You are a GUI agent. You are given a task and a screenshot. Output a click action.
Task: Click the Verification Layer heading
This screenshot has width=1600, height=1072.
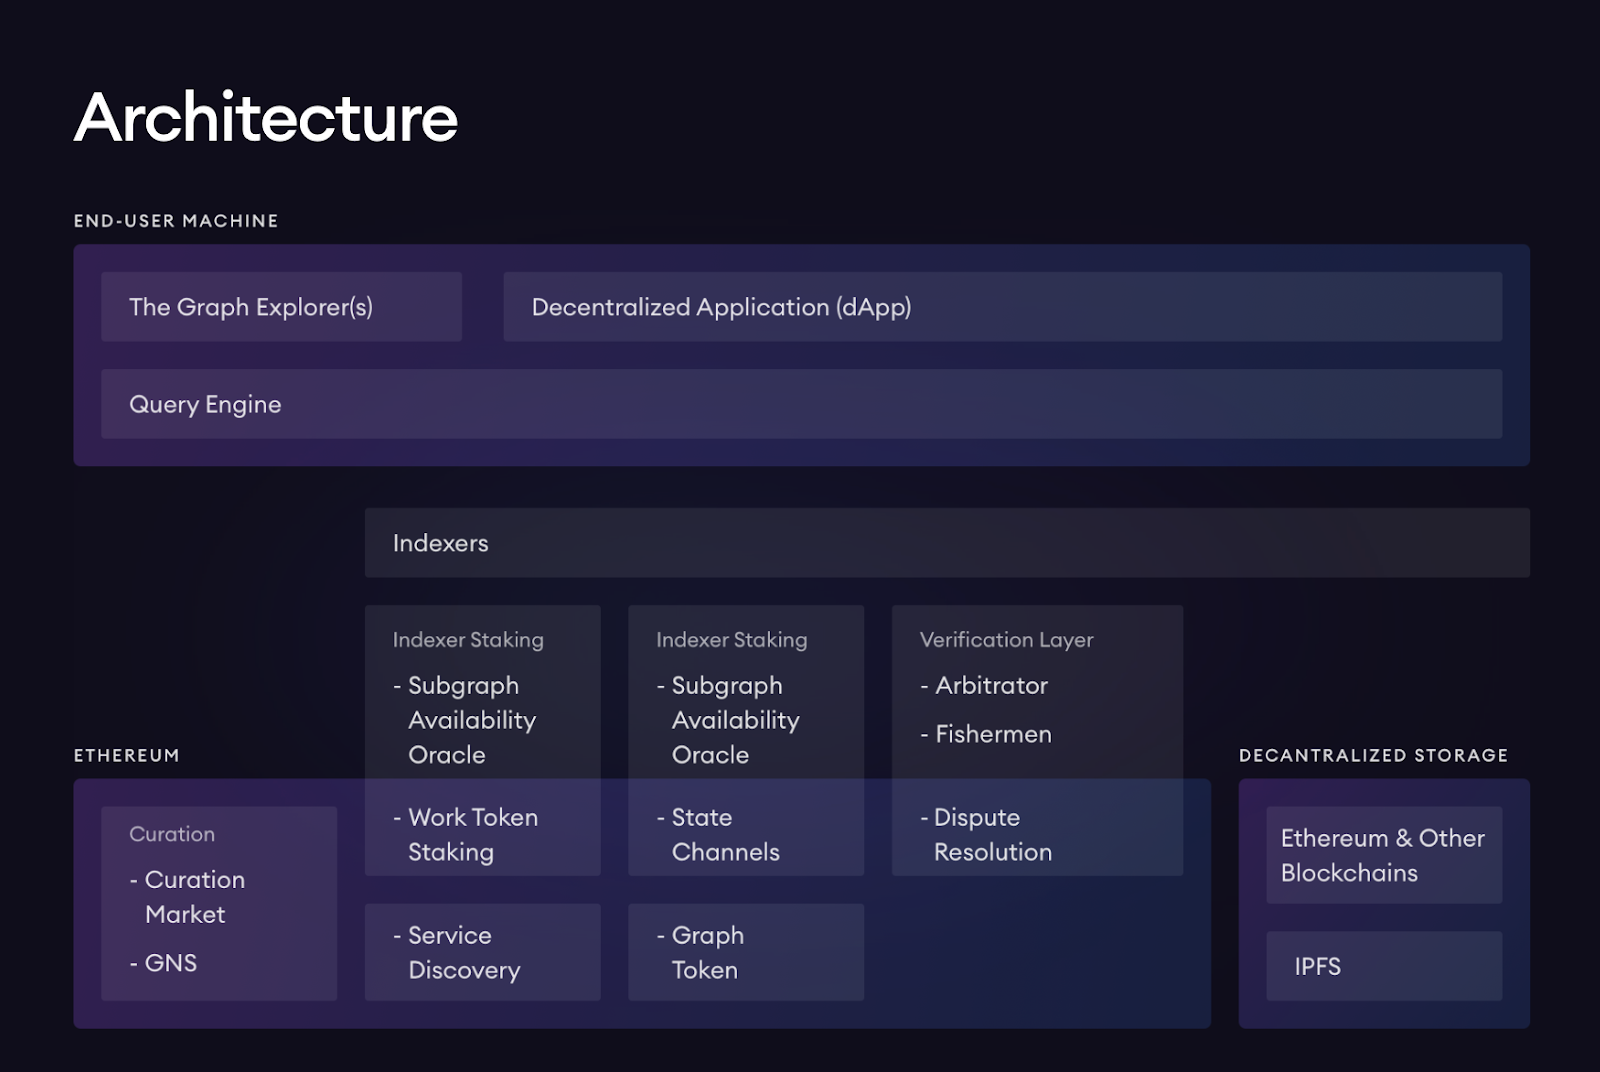pos(1007,640)
